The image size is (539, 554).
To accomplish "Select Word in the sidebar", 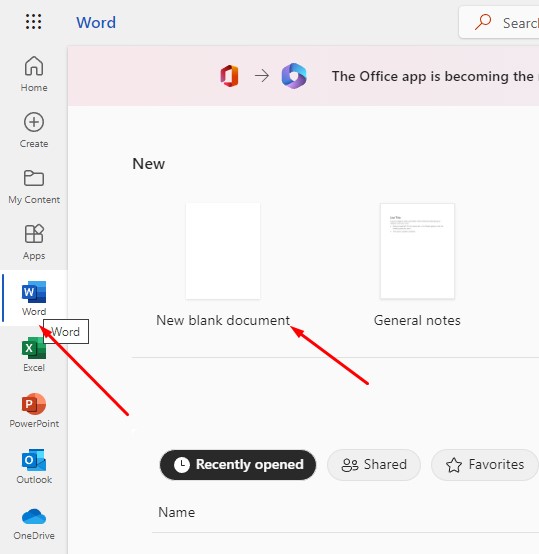I will click(34, 298).
